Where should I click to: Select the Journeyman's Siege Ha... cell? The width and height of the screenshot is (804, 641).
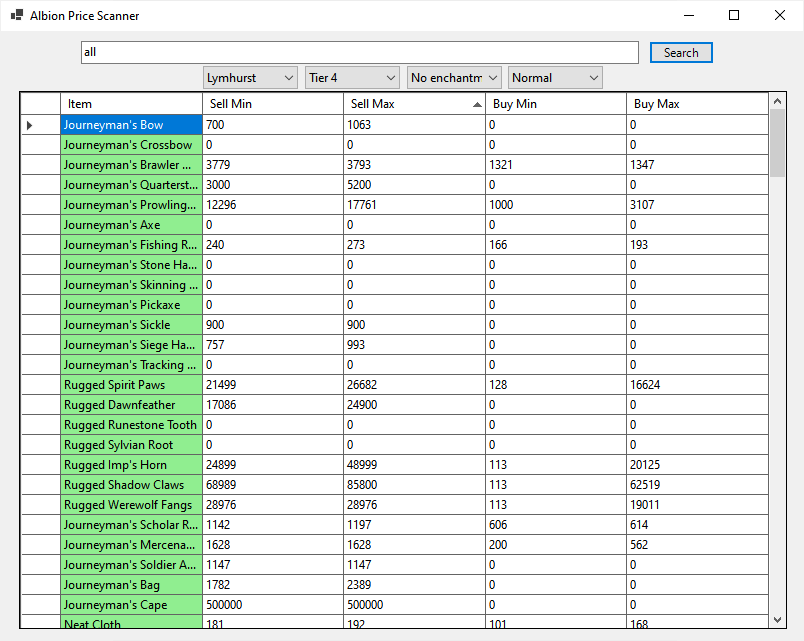coord(132,345)
